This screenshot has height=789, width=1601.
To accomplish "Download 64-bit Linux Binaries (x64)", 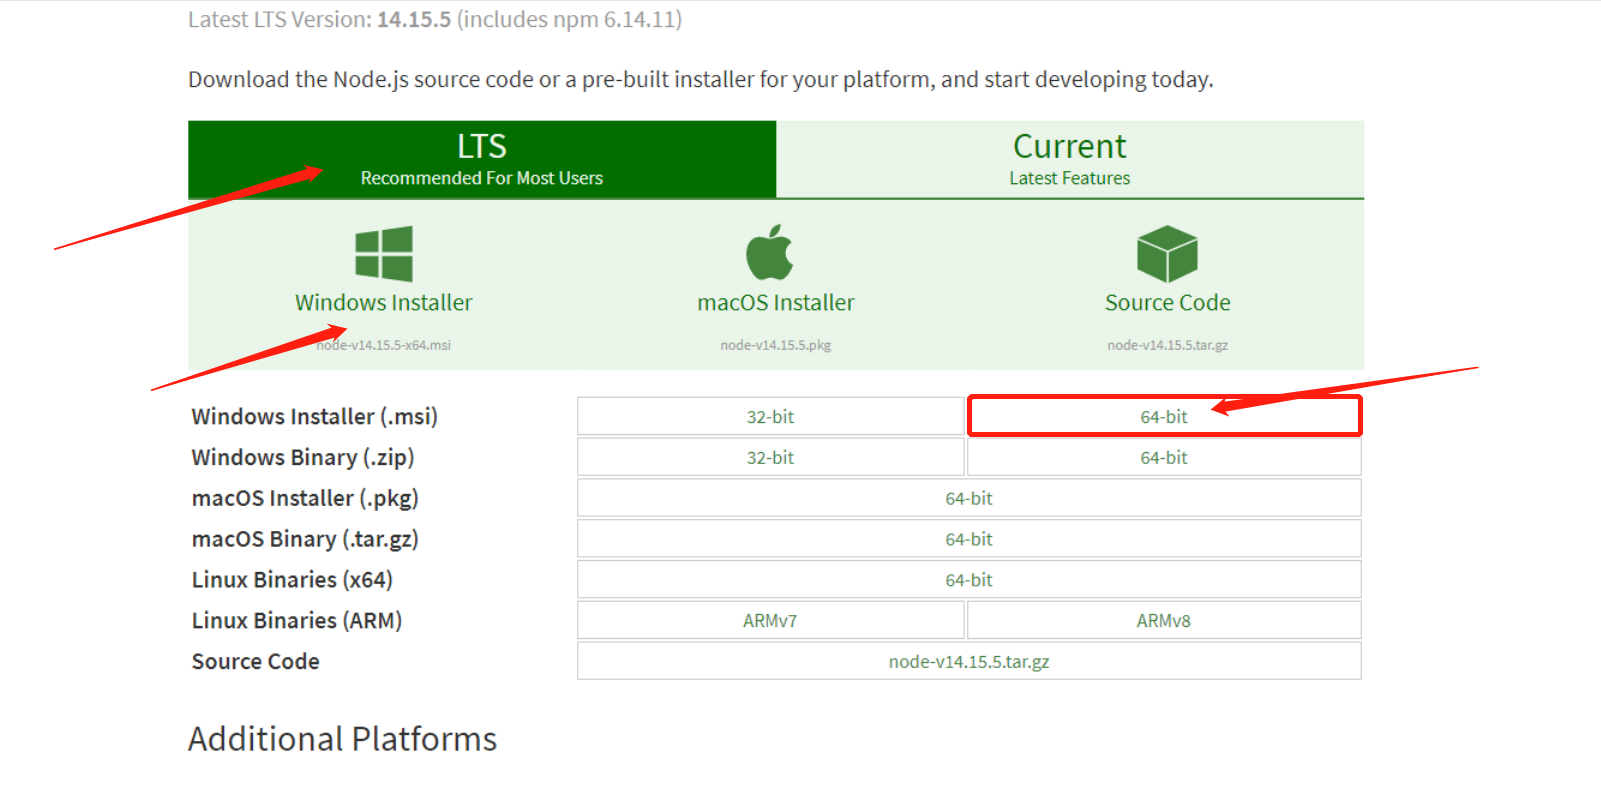I will pyautogui.click(x=969, y=580).
